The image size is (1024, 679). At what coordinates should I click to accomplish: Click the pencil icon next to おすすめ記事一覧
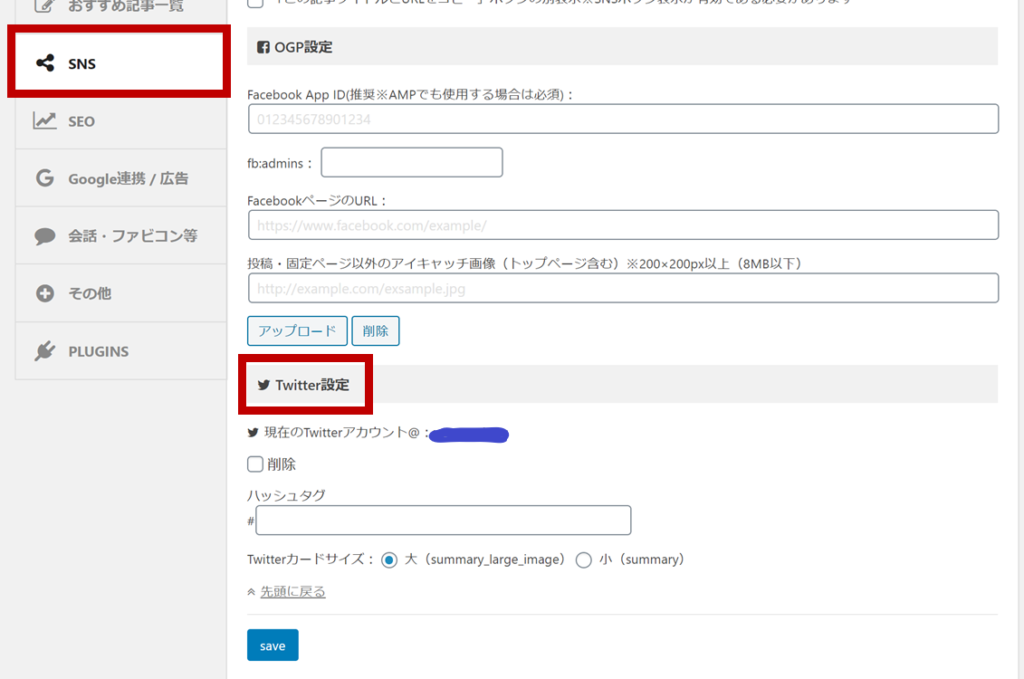click(x=44, y=7)
